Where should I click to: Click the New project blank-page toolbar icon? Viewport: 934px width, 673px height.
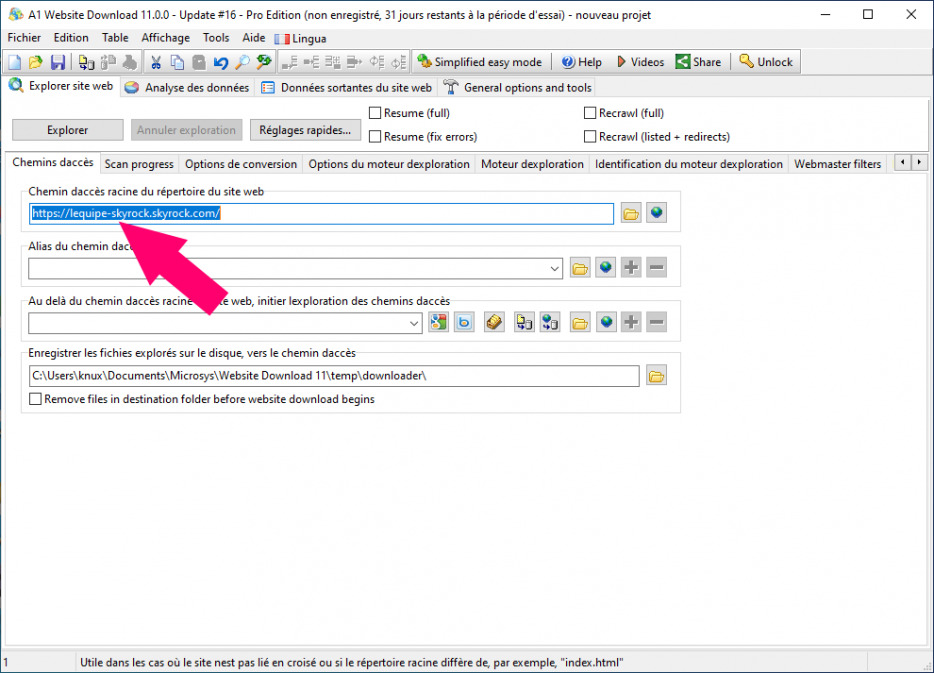click(15, 62)
